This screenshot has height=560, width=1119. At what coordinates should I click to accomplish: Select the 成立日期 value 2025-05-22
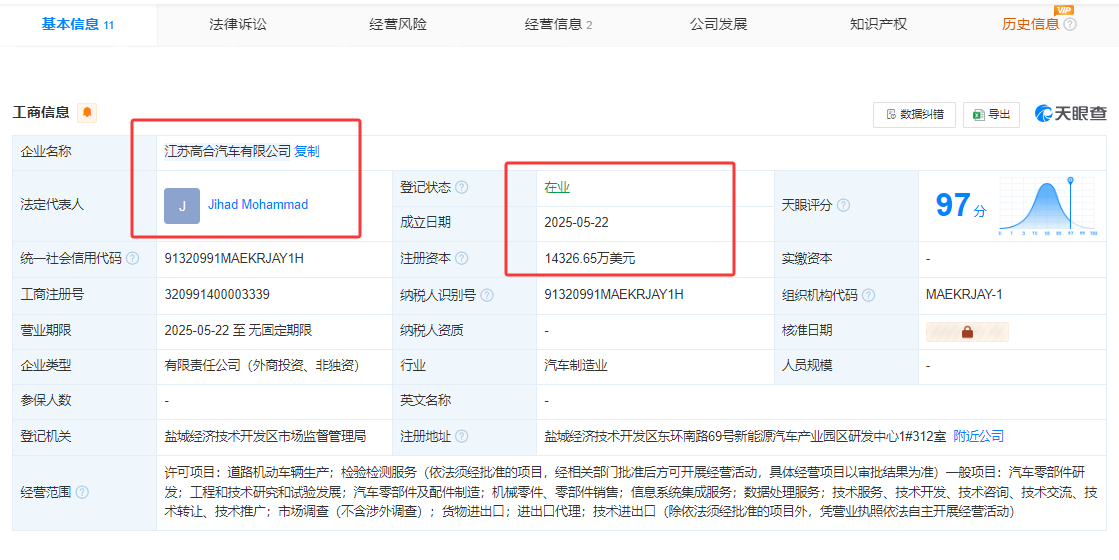[x=576, y=223]
